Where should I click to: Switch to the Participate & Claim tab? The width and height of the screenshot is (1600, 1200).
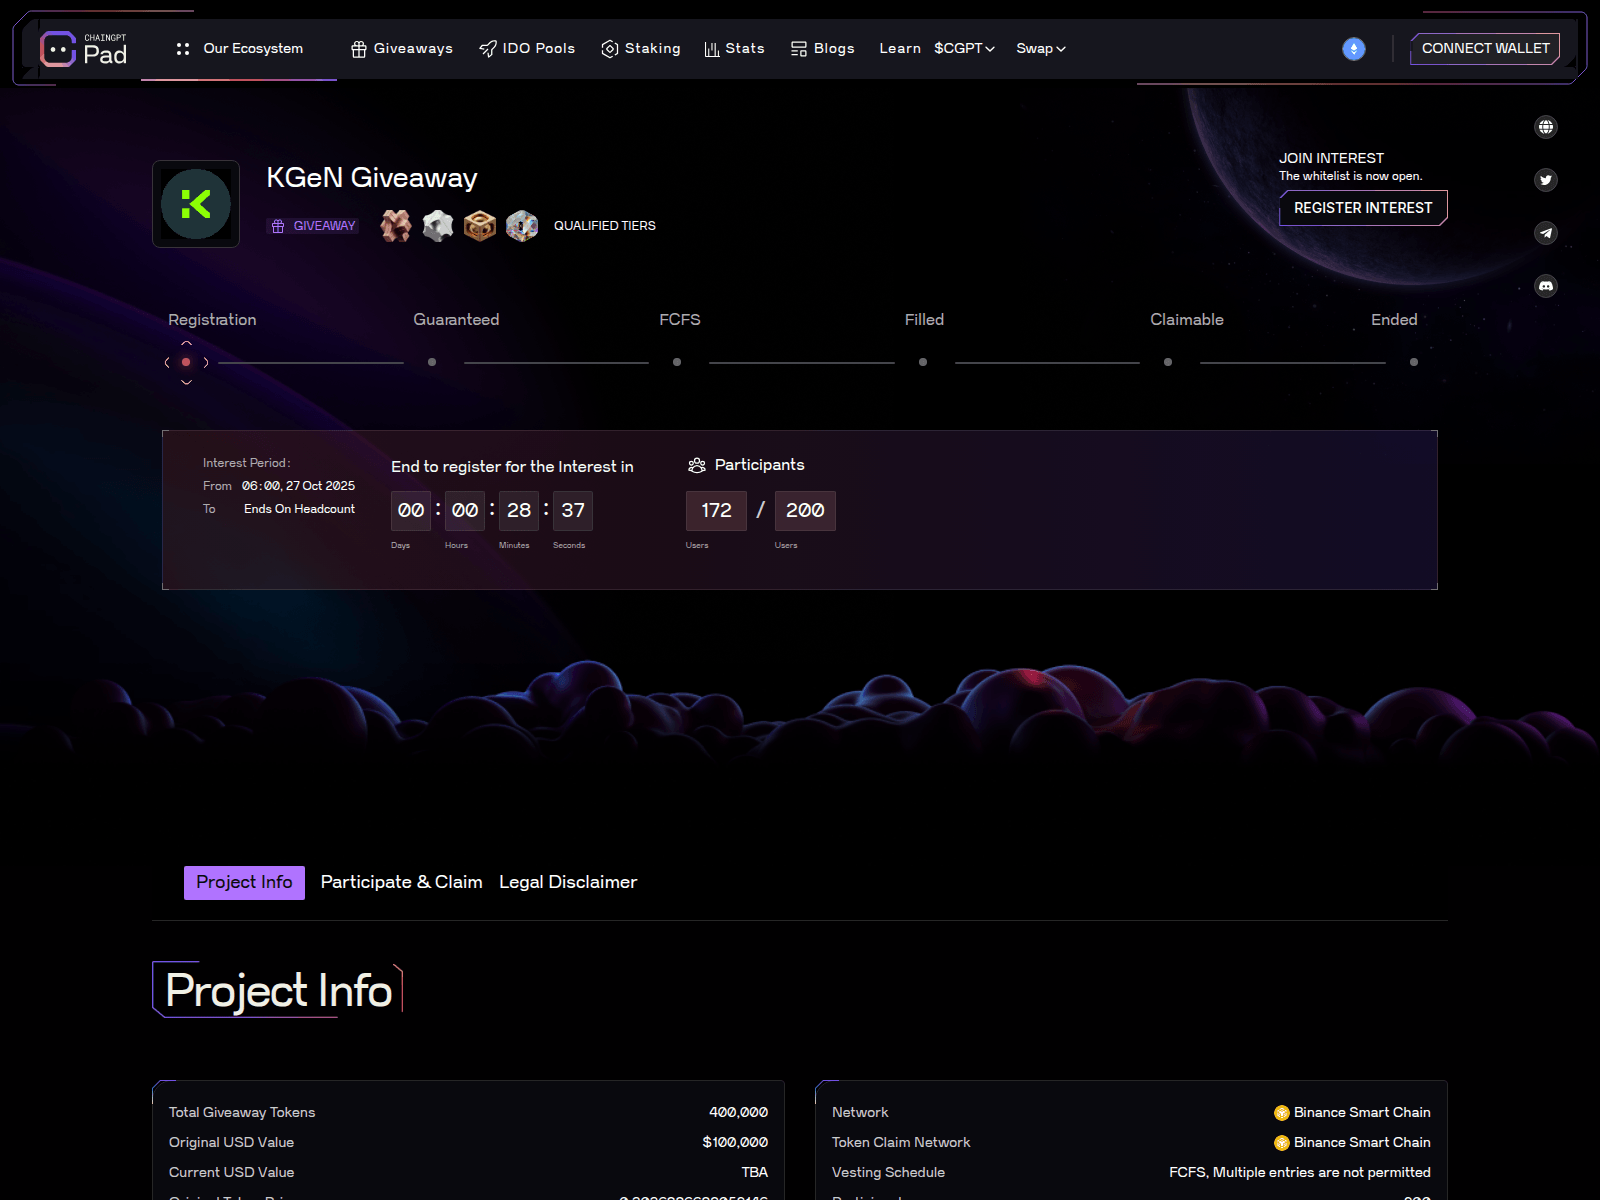[x=401, y=882]
